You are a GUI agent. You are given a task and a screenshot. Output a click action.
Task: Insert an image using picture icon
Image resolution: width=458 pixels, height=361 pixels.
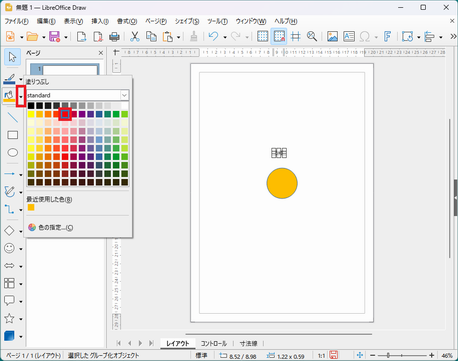pyautogui.click(x=332, y=36)
